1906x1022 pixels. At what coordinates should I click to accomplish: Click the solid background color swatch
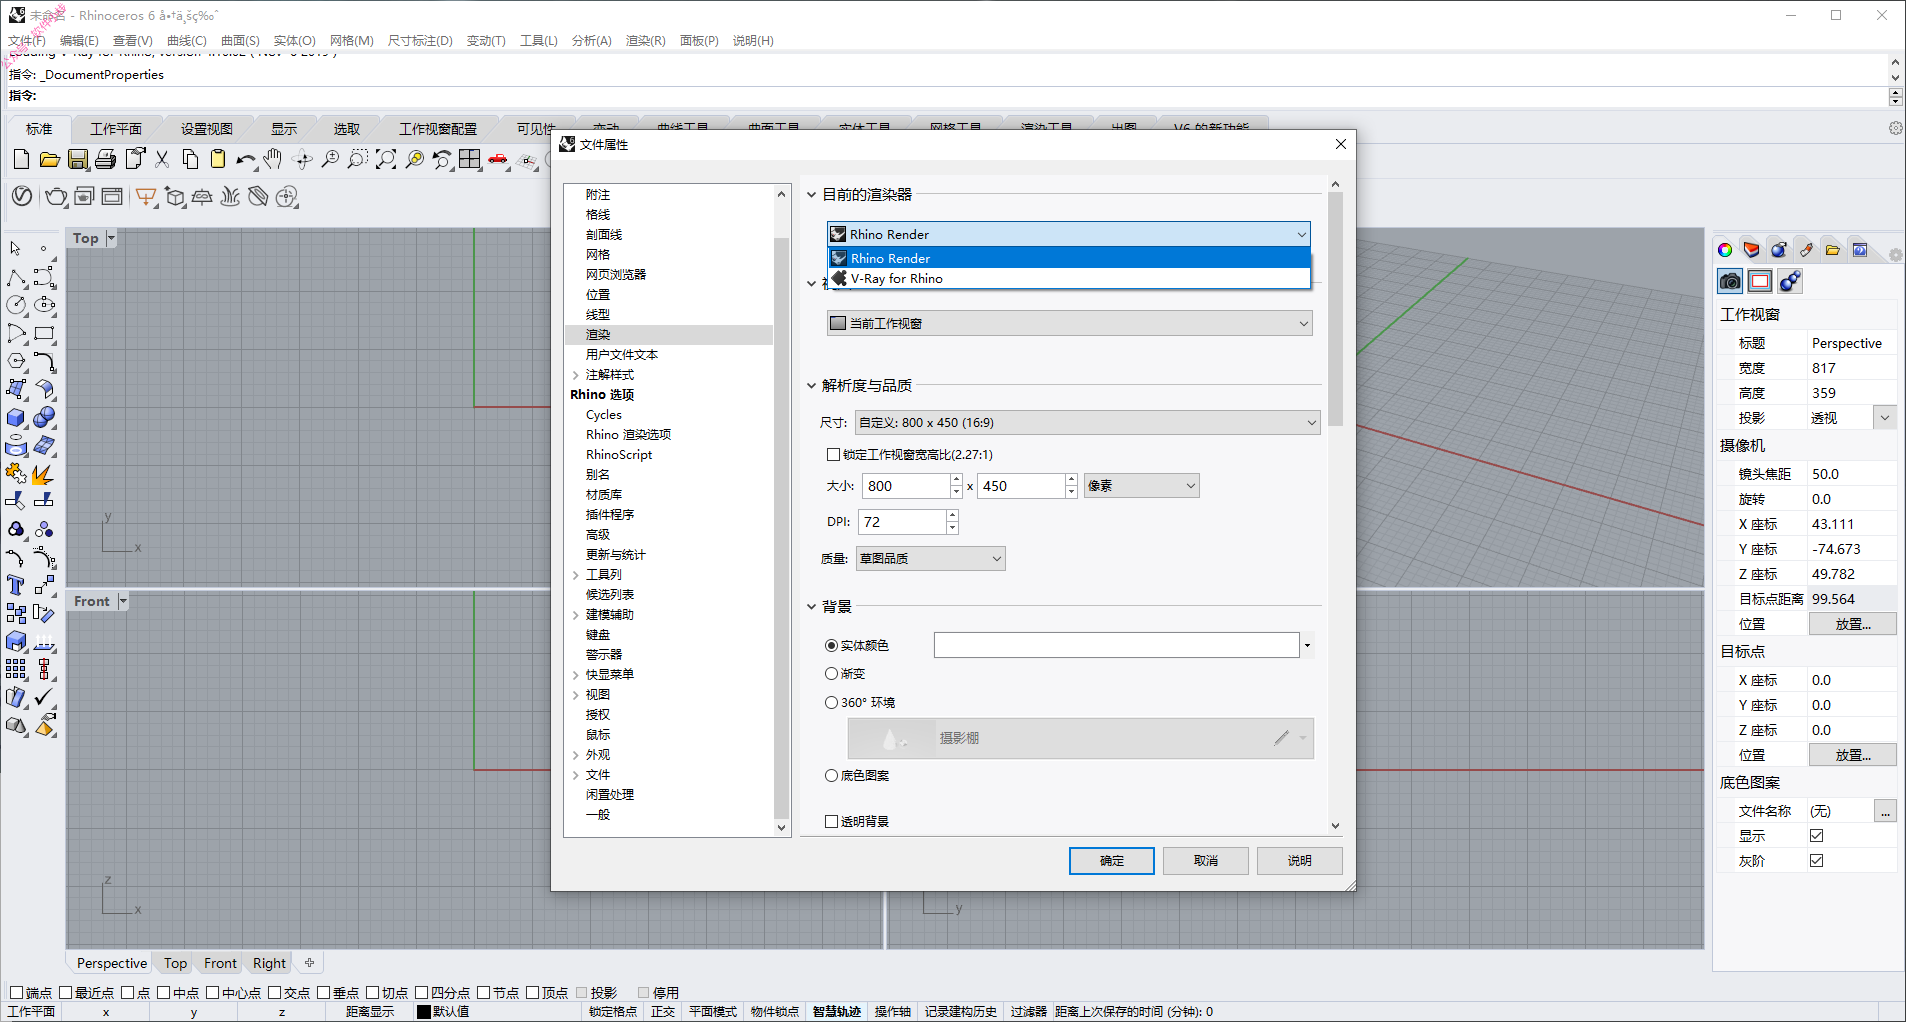[1117, 645]
